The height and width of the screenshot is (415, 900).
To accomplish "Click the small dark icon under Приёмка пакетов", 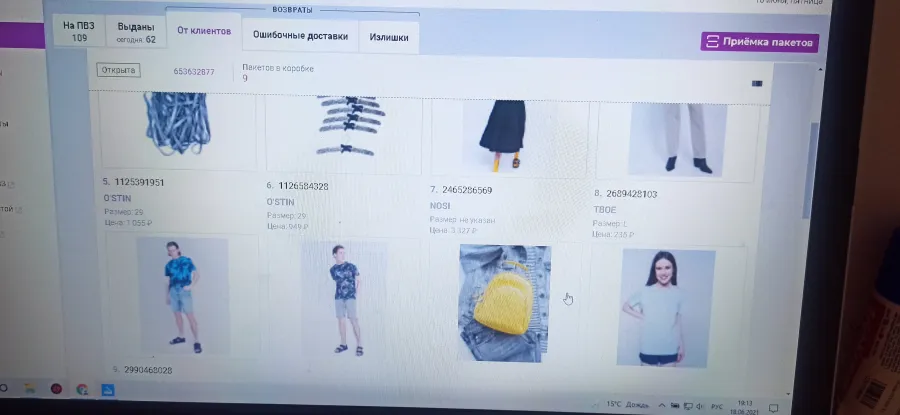I will (x=757, y=83).
